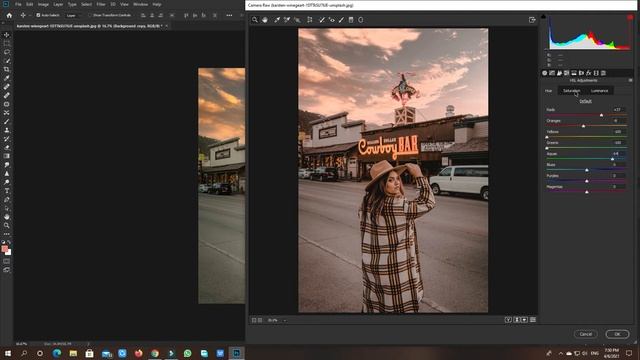Open the Windows Start menu
Viewport: 640px width, 360px height.
tap(8, 353)
